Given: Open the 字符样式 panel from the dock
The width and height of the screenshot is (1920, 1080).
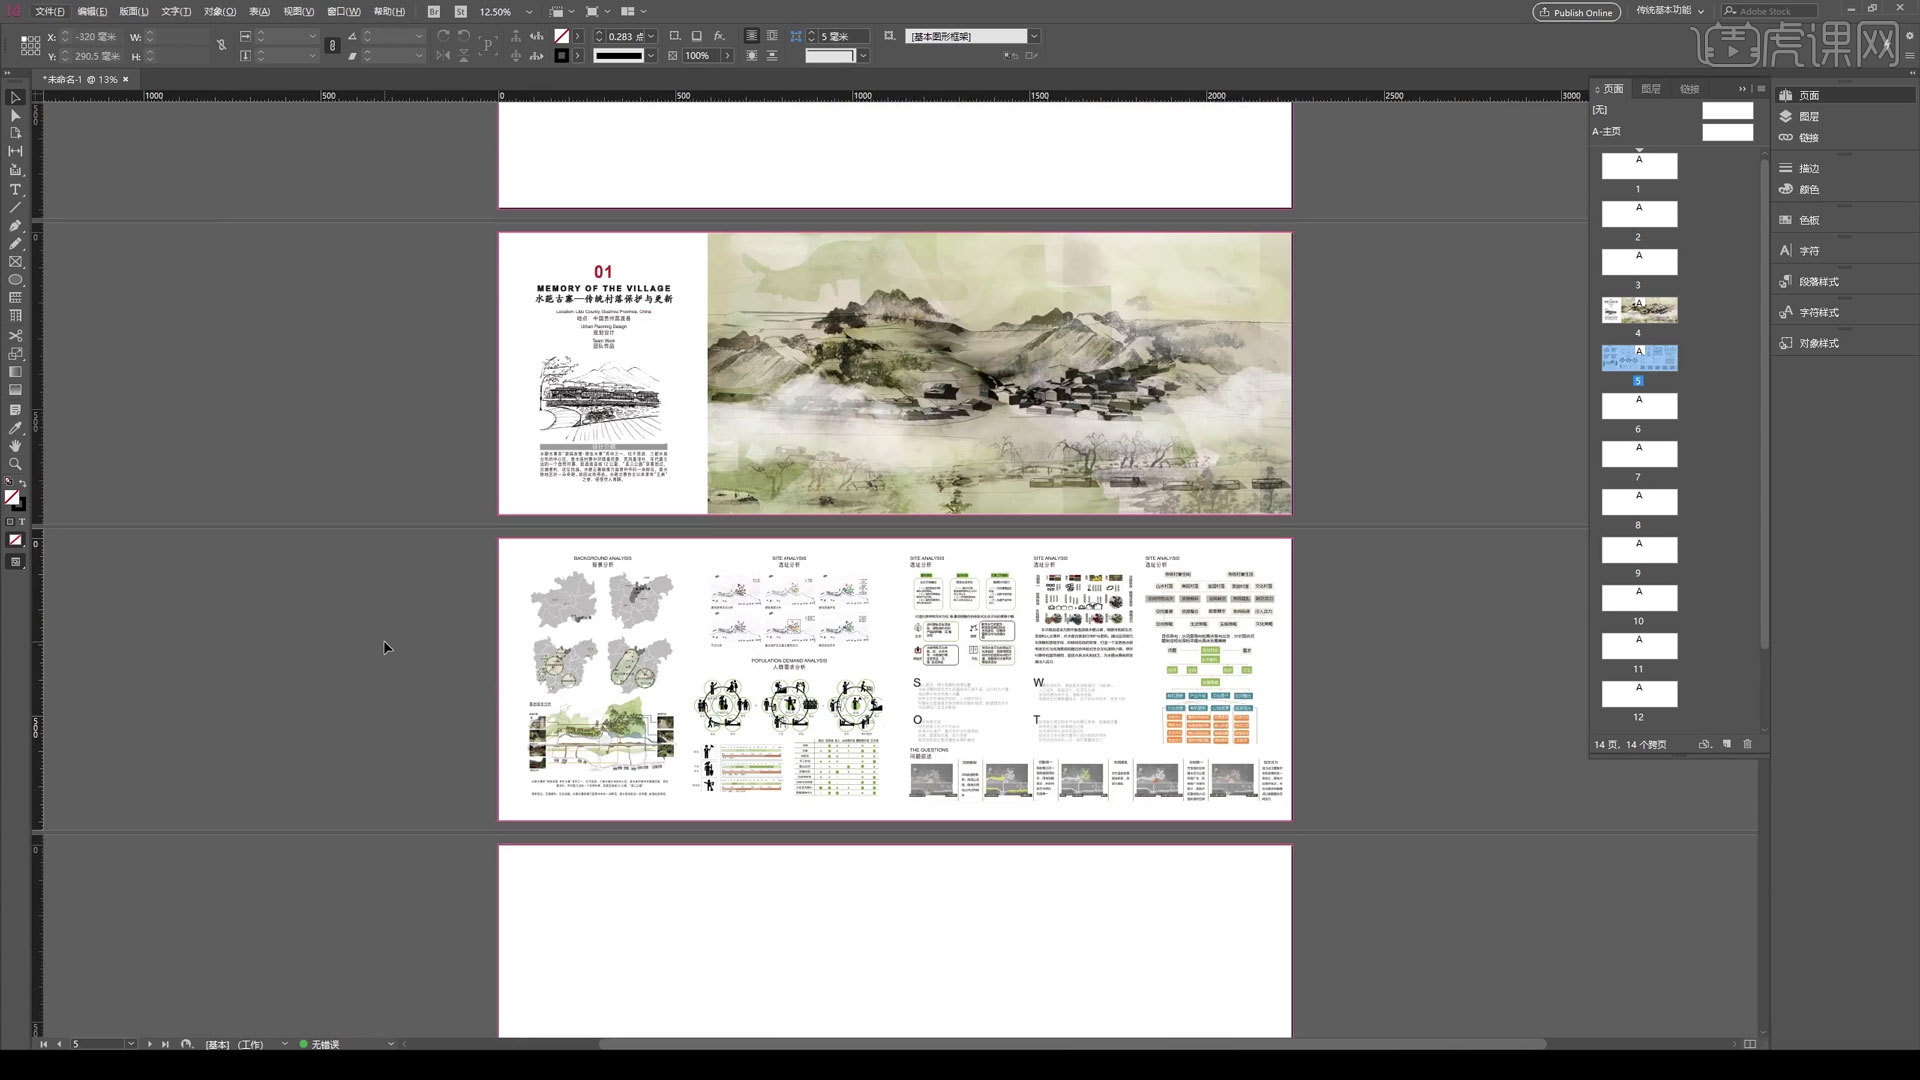Looking at the screenshot, I should [1819, 313].
